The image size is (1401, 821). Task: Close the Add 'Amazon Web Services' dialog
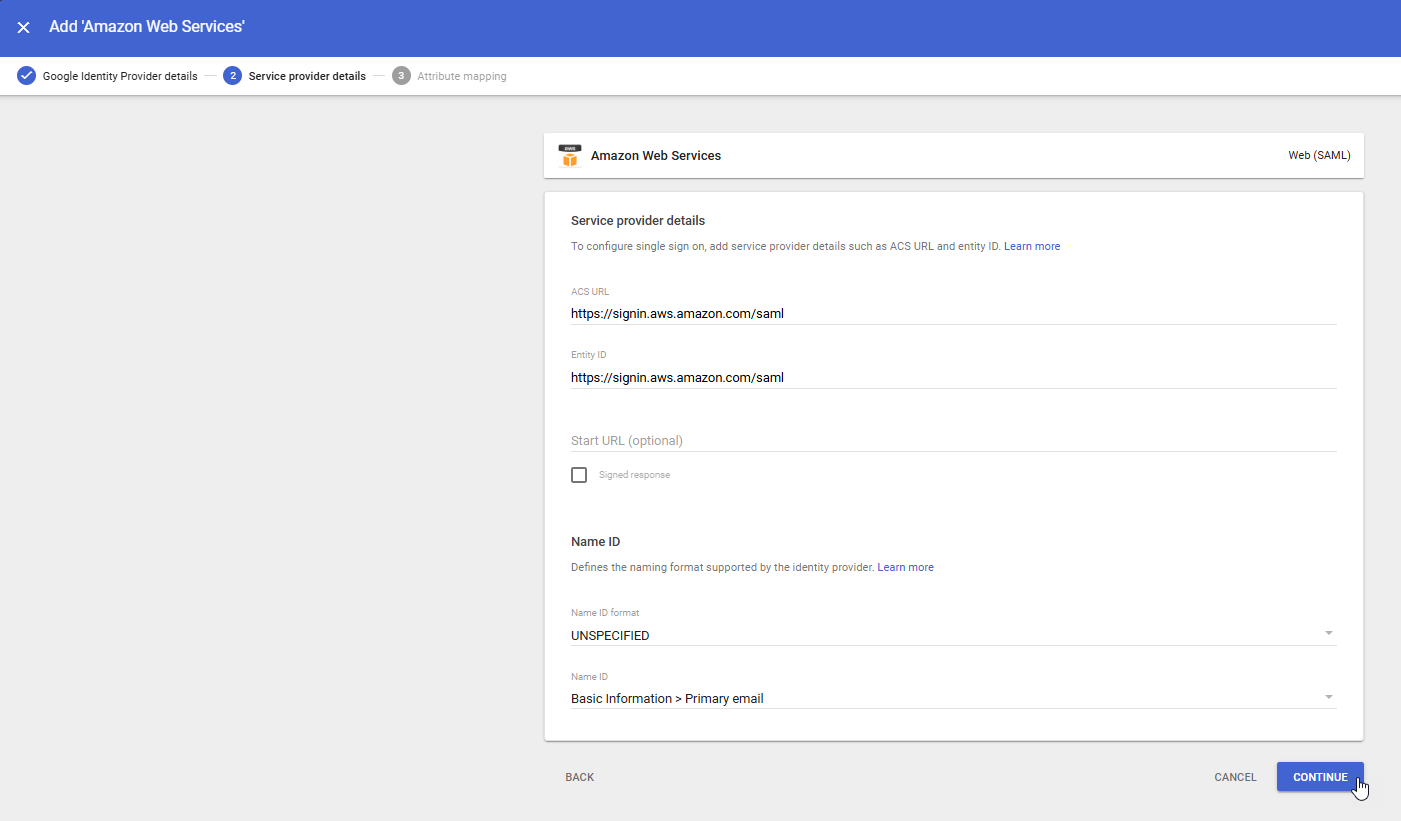click(x=23, y=27)
